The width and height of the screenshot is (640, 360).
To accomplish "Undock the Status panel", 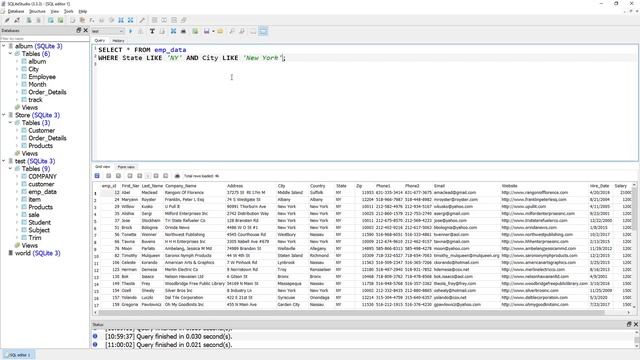I will pyautogui.click(x=629, y=324).
